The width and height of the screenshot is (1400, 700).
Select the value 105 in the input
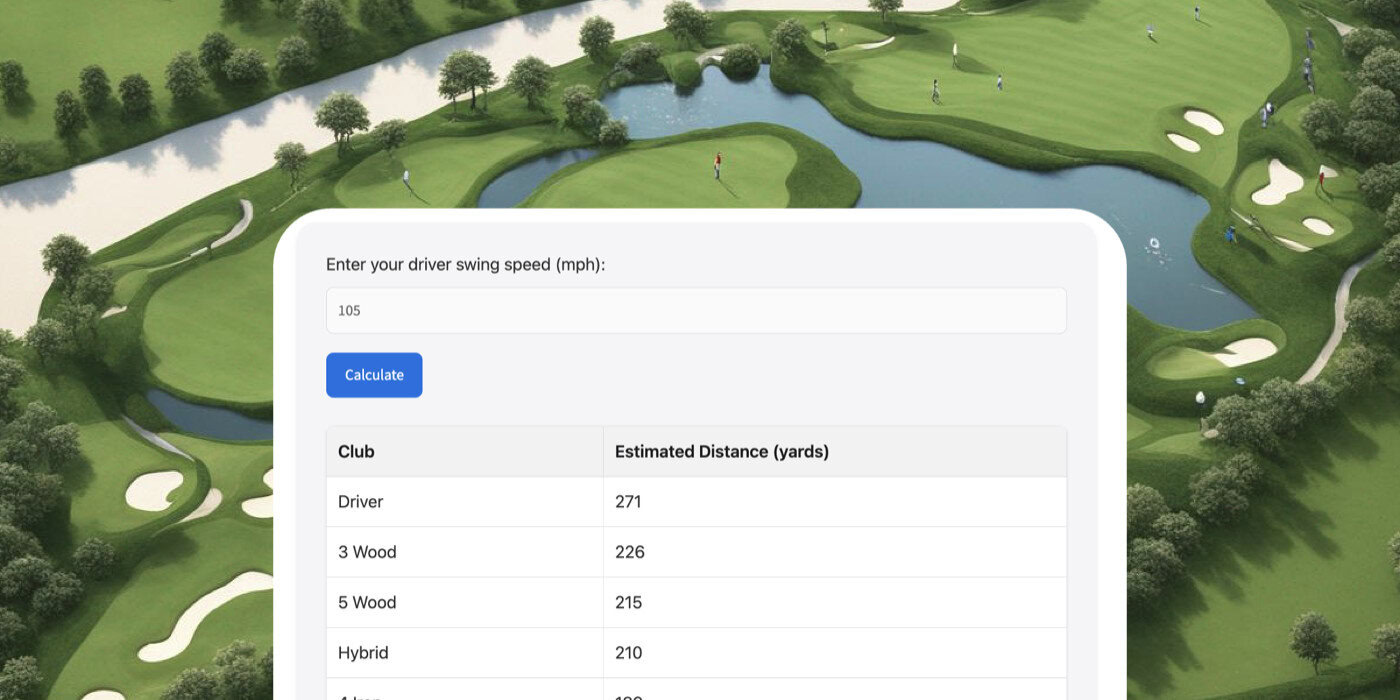[x=348, y=310]
